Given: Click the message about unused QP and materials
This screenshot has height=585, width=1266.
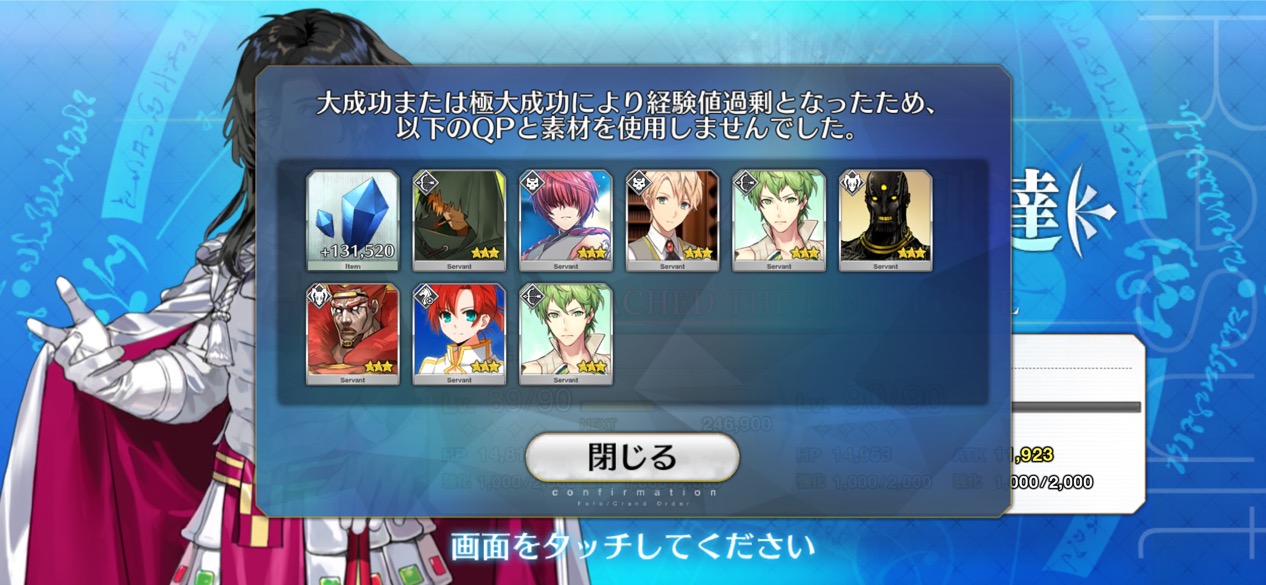Looking at the screenshot, I should (x=632, y=116).
